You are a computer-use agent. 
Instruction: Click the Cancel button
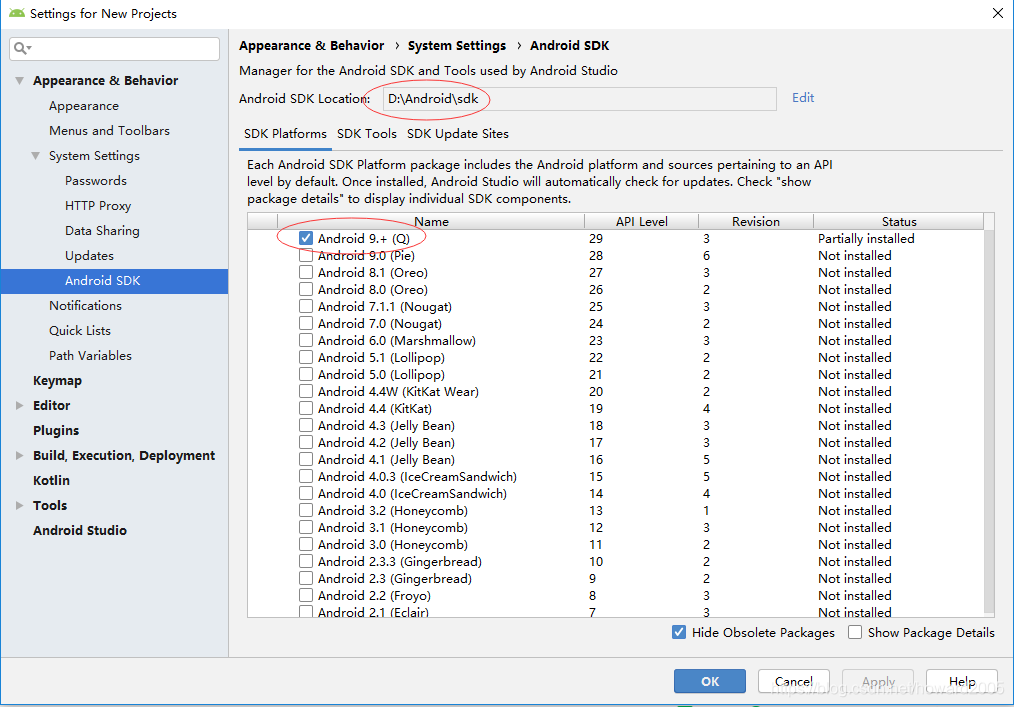(793, 681)
